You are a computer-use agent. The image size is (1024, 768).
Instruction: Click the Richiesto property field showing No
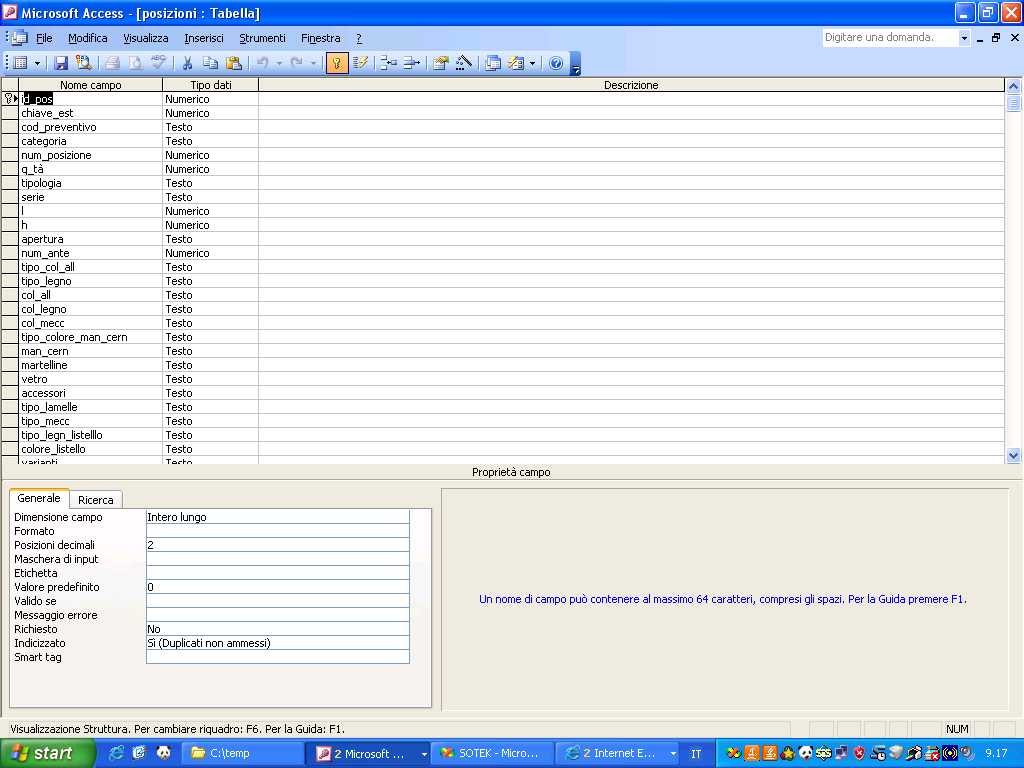pos(278,629)
